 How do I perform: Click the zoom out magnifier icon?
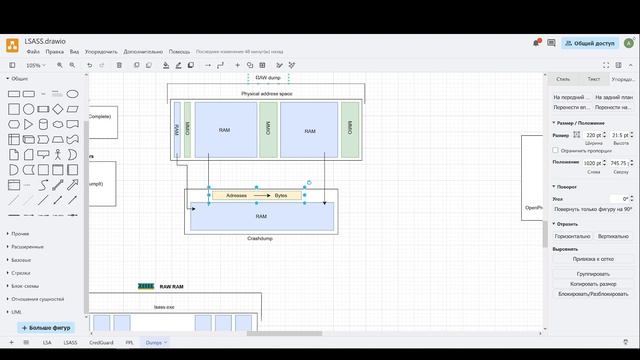coord(72,65)
